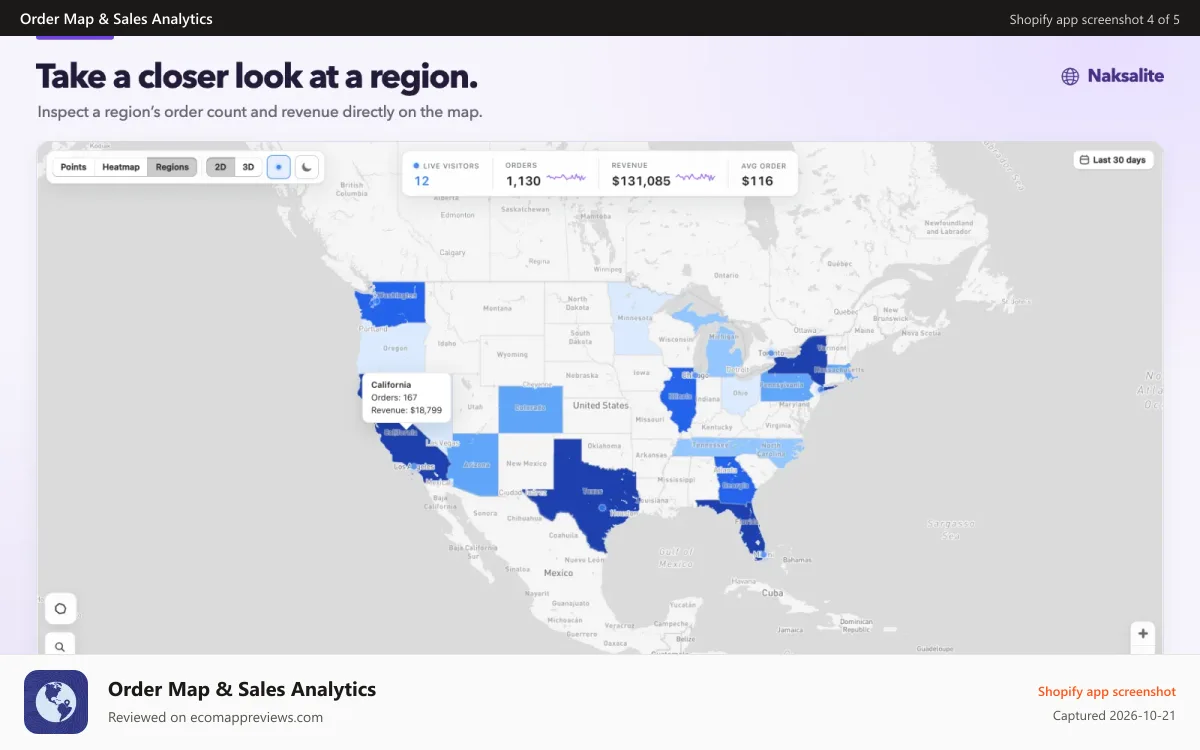Click the revenue sparkline chart

[696, 178]
